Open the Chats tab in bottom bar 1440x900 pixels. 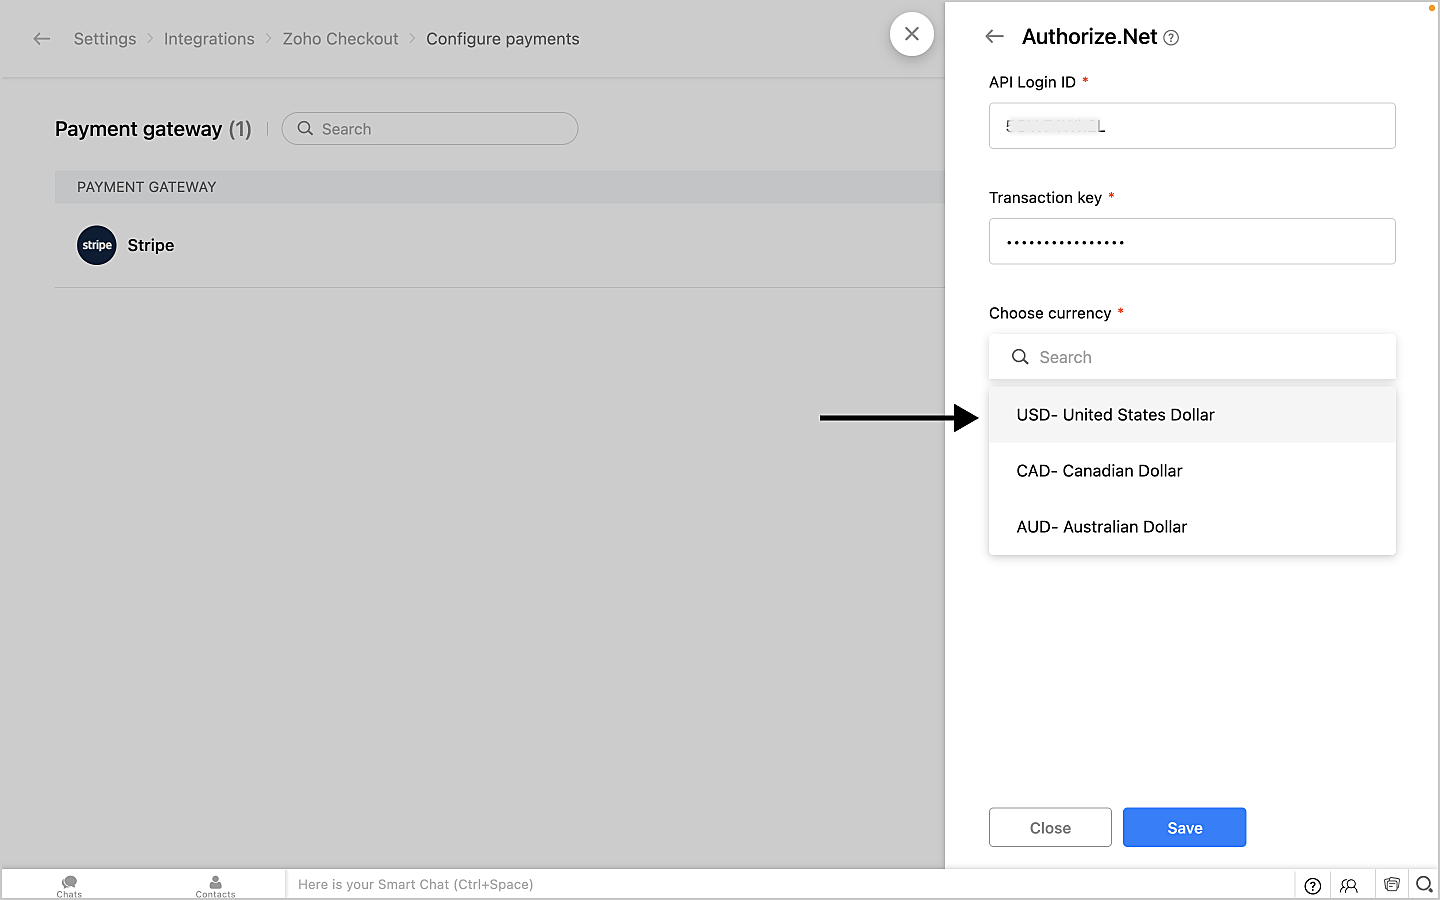click(69, 886)
